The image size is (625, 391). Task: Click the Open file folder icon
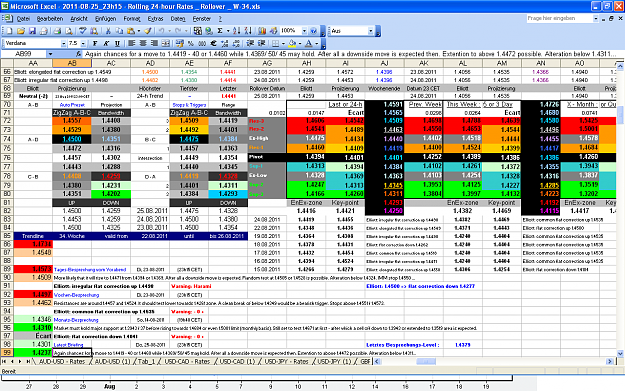point(20,31)
